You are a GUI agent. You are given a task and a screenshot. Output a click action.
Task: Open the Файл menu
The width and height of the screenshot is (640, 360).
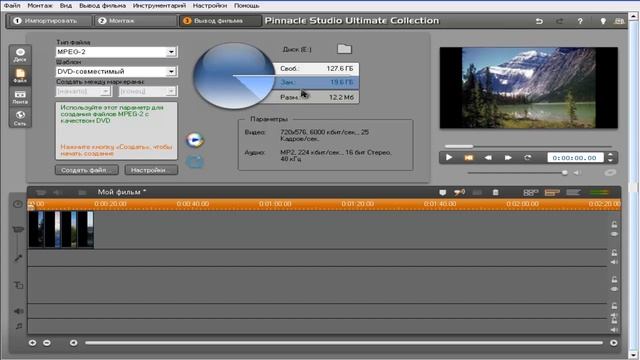pyautogui.click(x=12, y=6)
